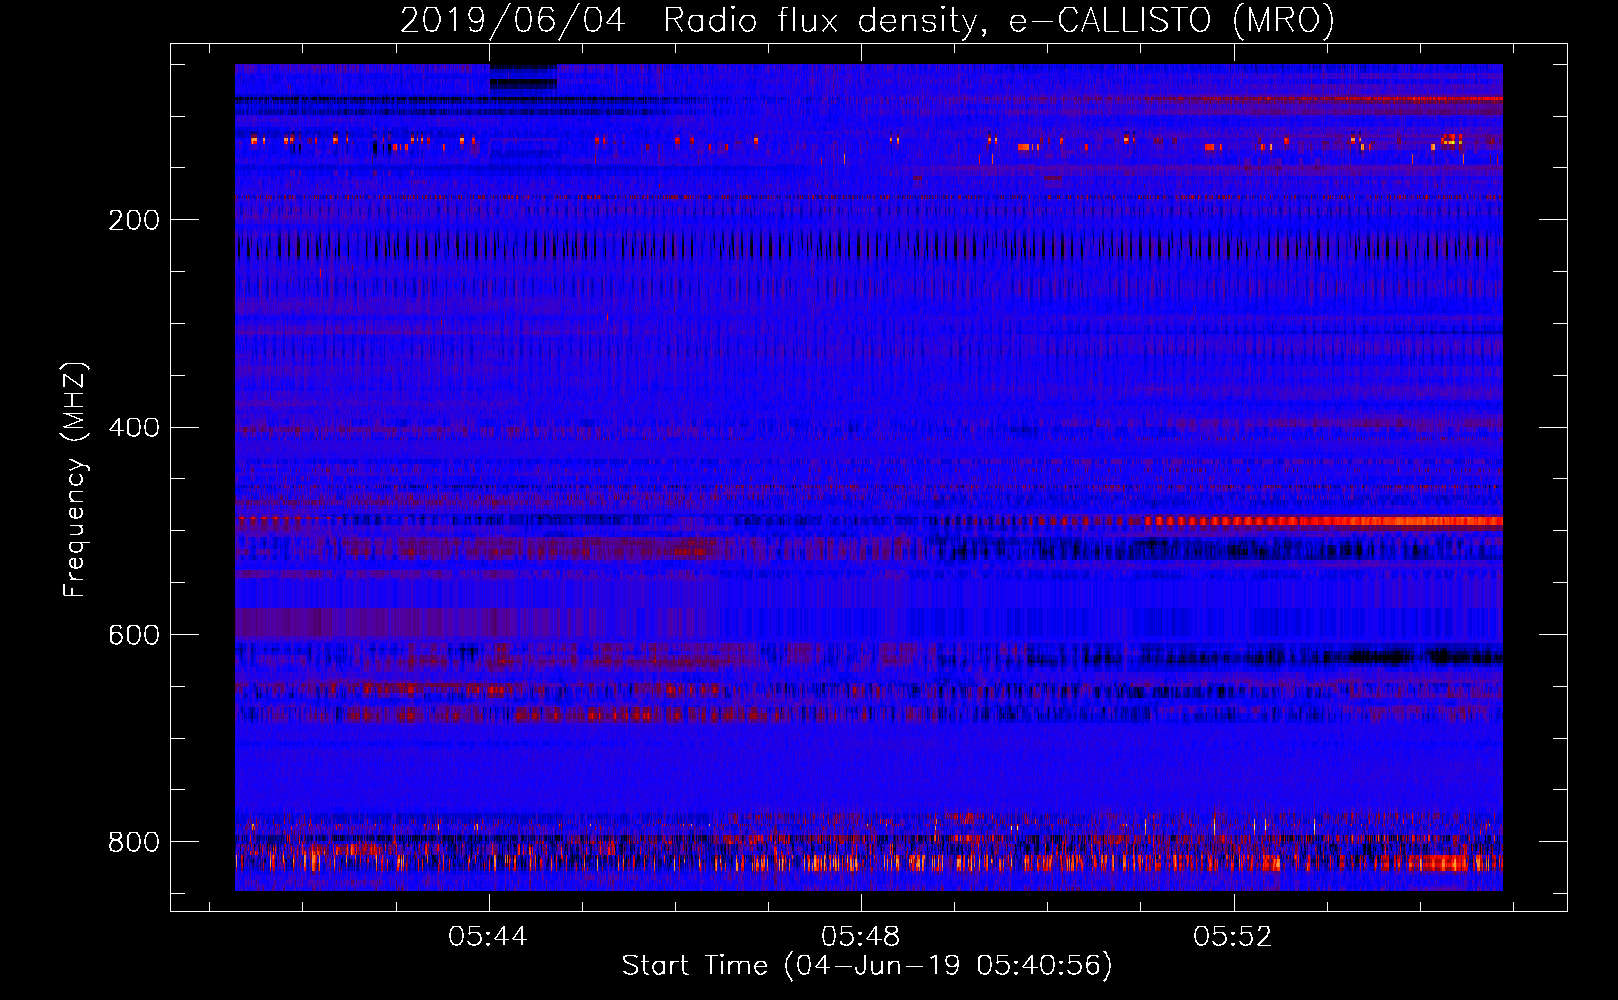Click the 200 frequency tick label
This screenshot has height=1000, width=1618.
coord(134,220)
